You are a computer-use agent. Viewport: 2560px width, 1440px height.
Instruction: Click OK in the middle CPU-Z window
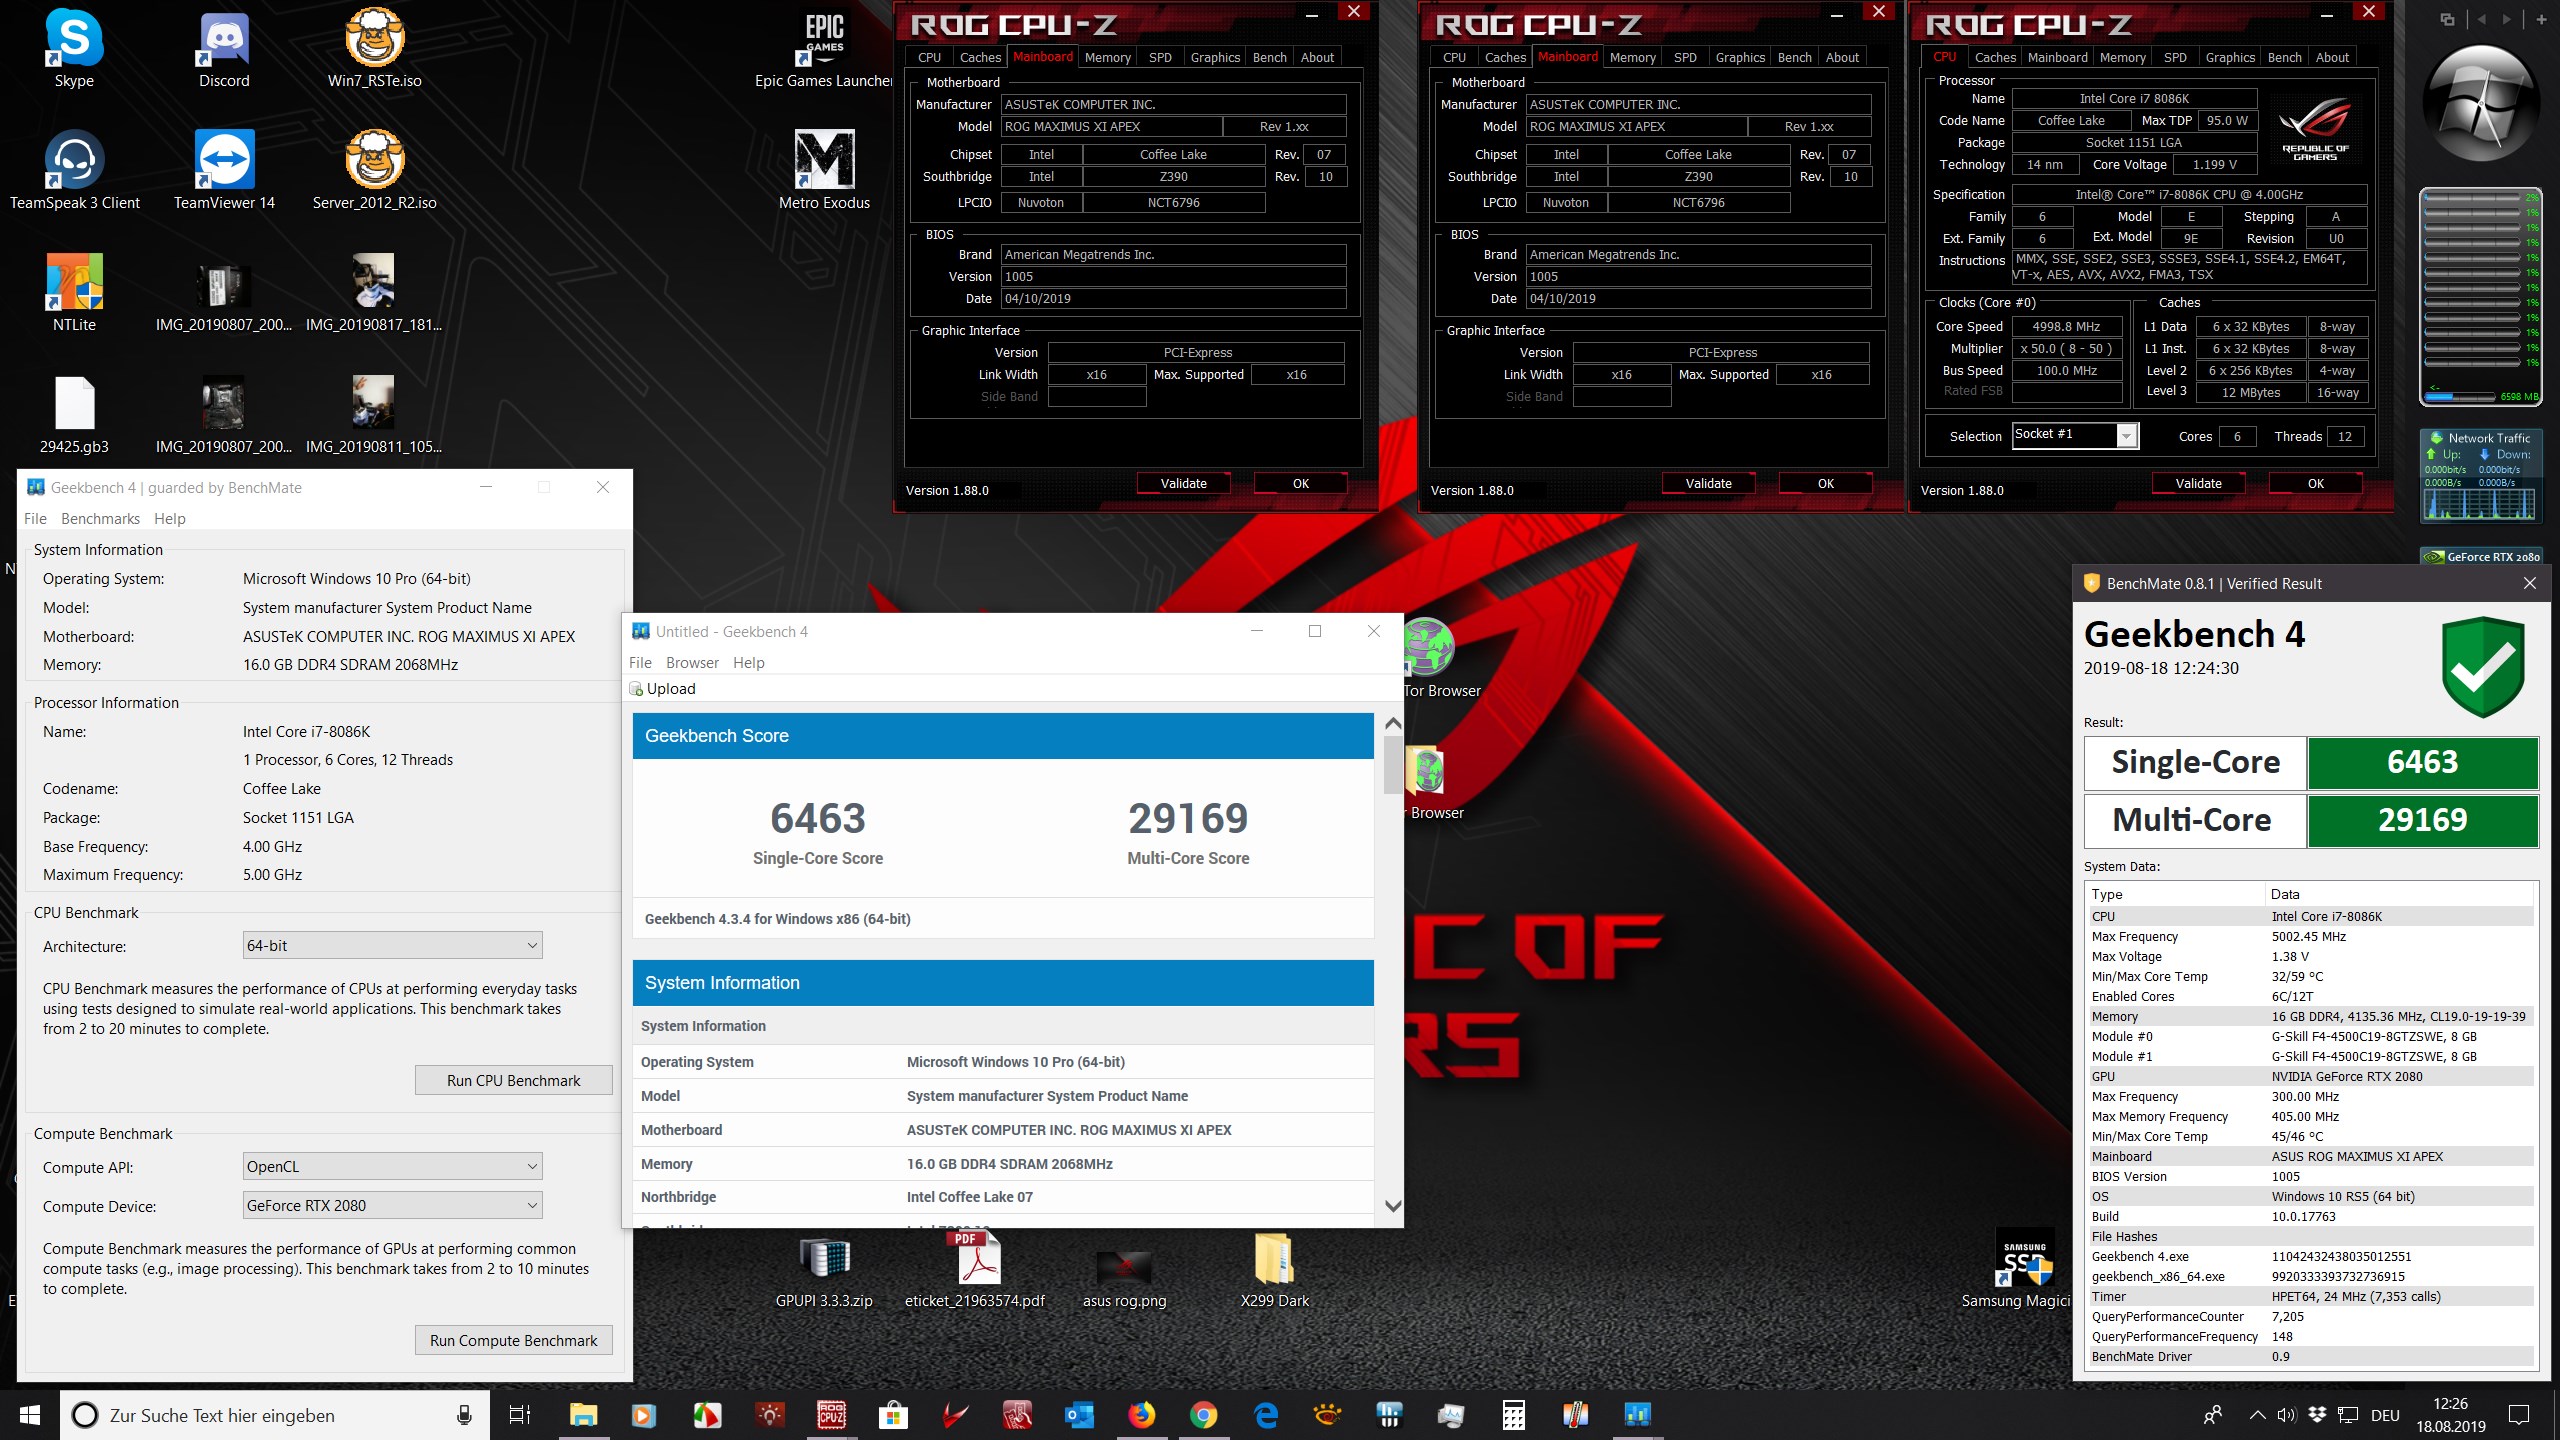click(1825, 483)
